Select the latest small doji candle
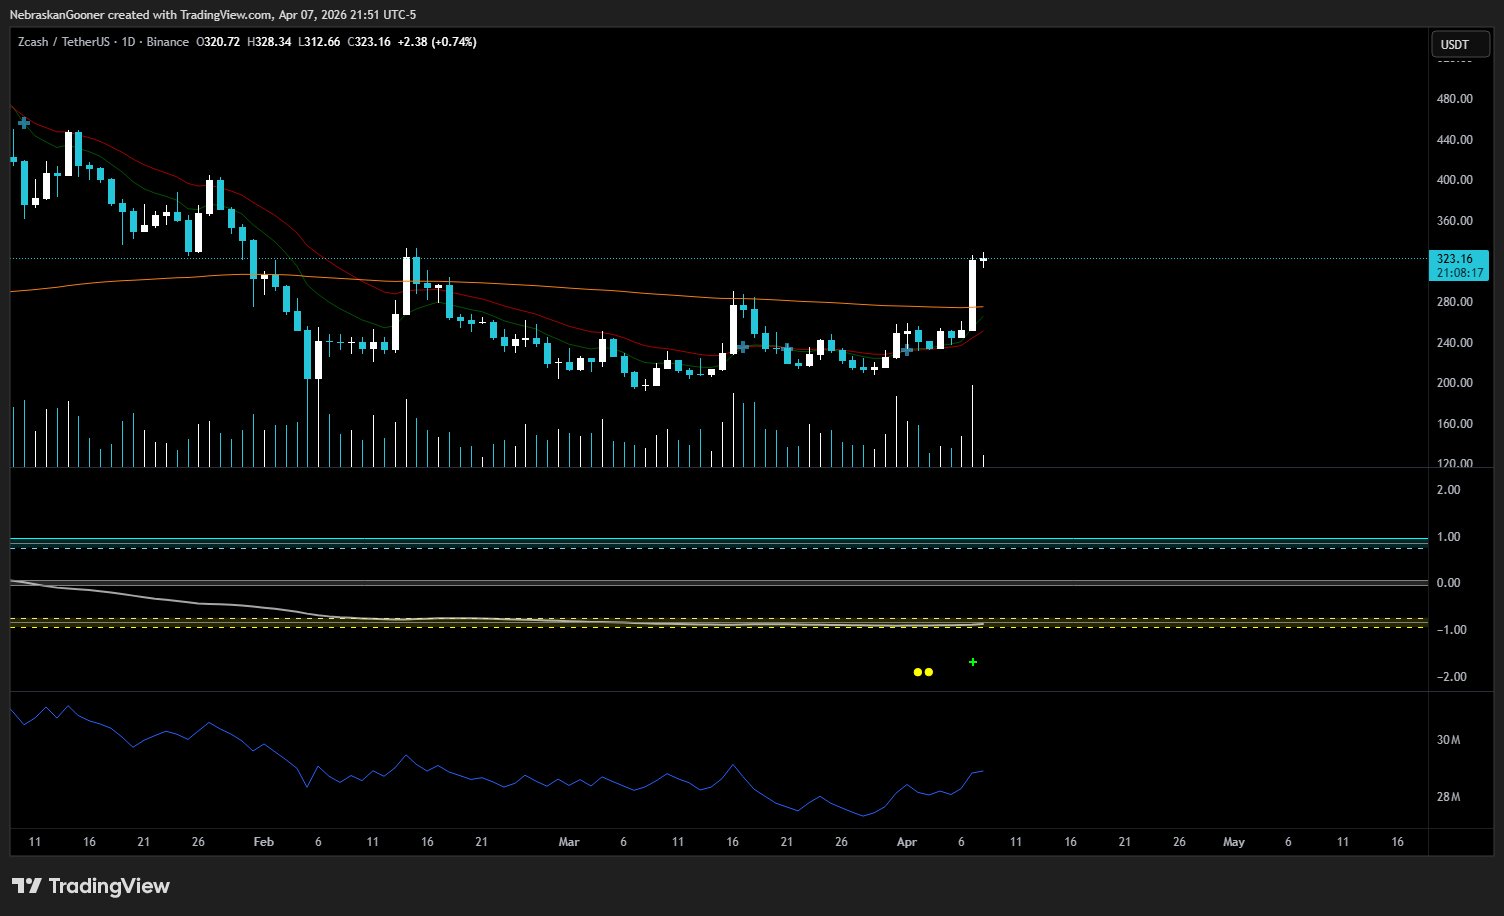This screenshot has height=916, width=1504. (x=984, y=260)
